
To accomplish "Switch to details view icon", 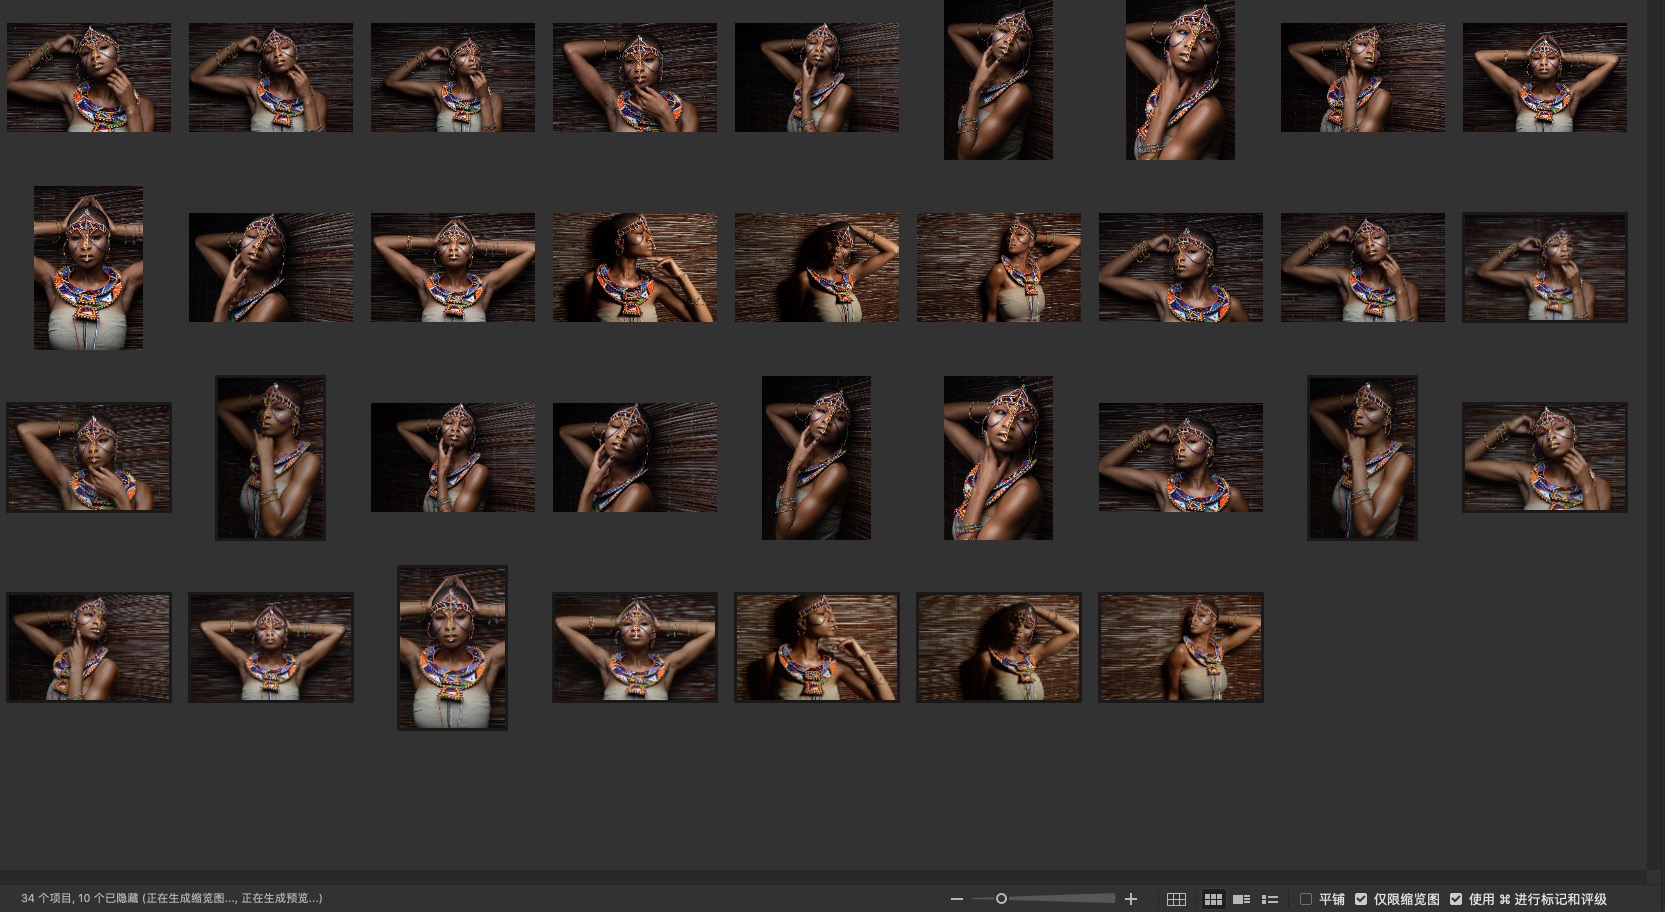I will (x=1241, y=899).
